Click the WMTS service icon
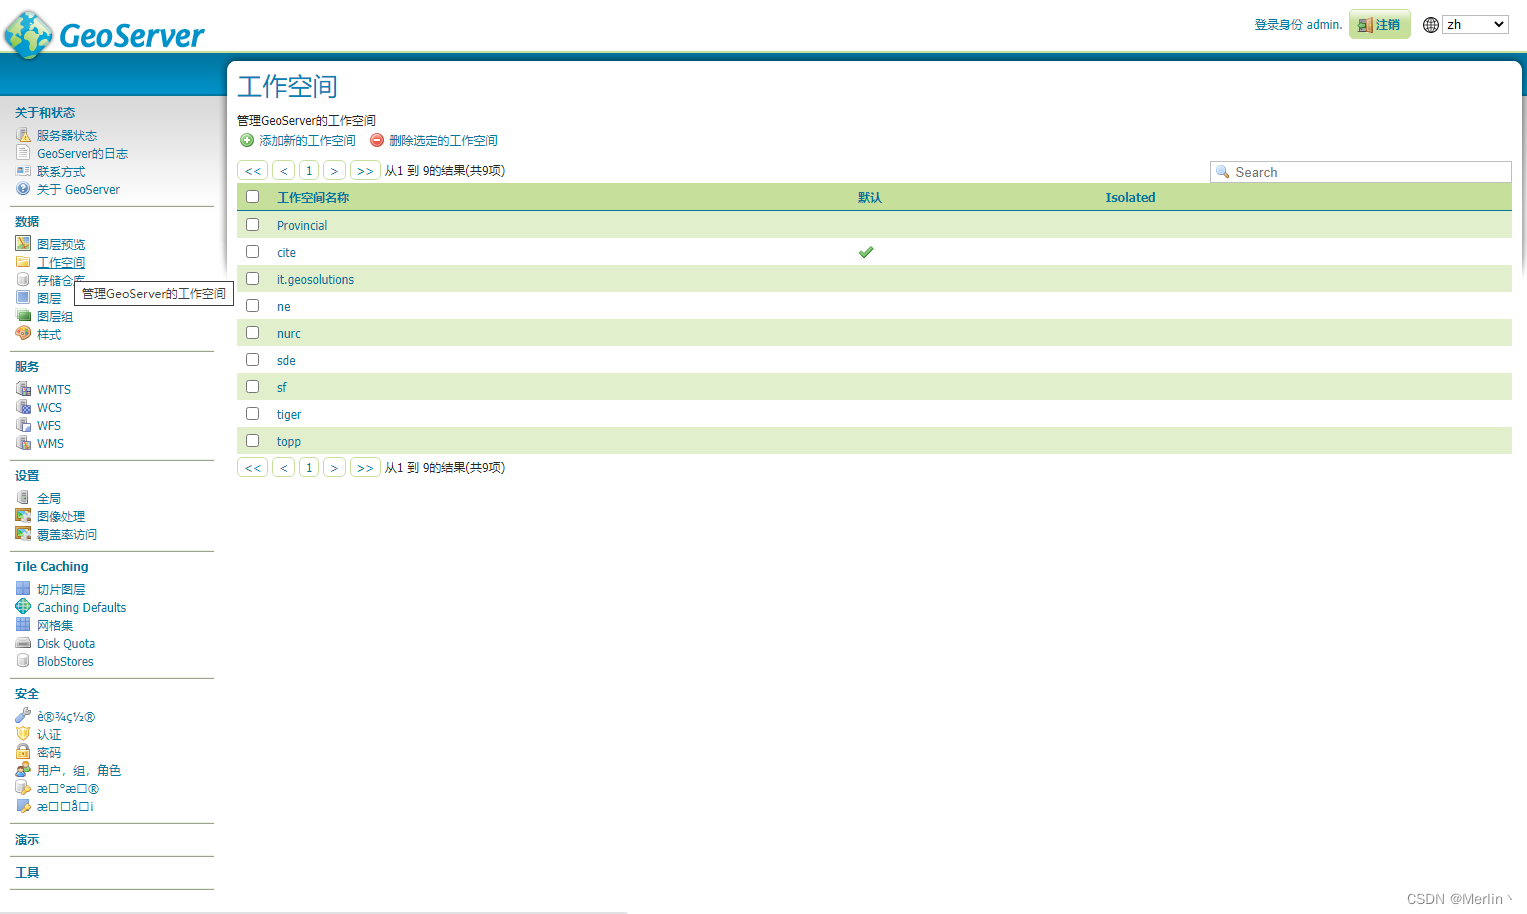Screen dimensions: 1527x914 pos(23,389)
